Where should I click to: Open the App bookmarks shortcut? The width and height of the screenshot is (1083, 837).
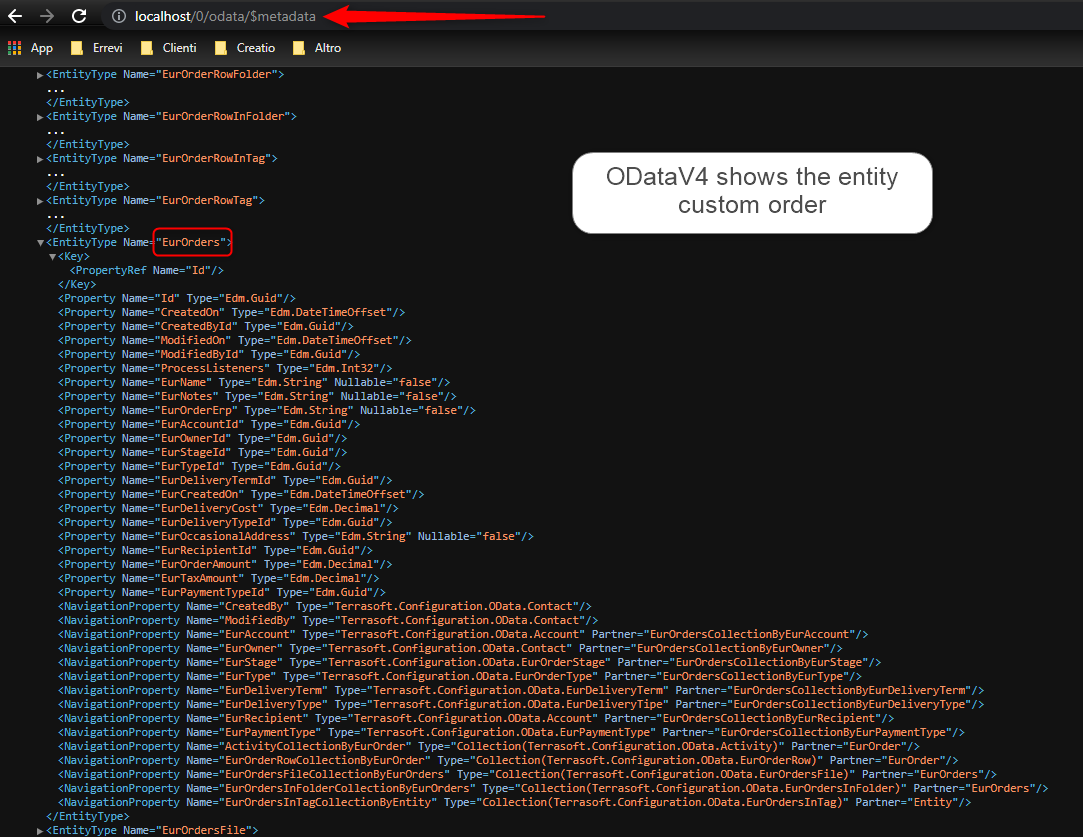30,48
